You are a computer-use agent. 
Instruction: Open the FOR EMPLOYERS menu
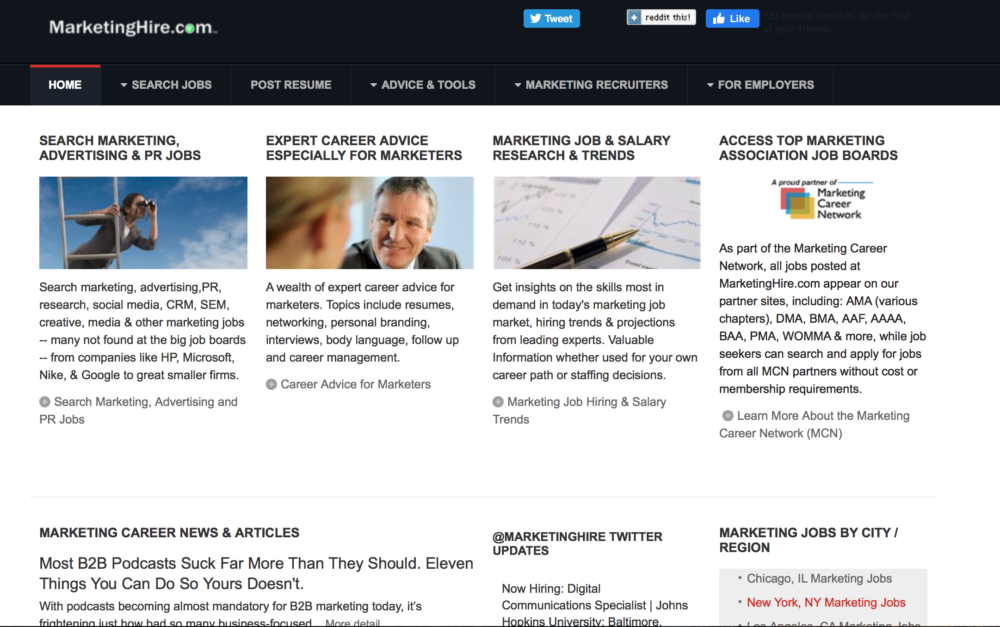point(760,85)
